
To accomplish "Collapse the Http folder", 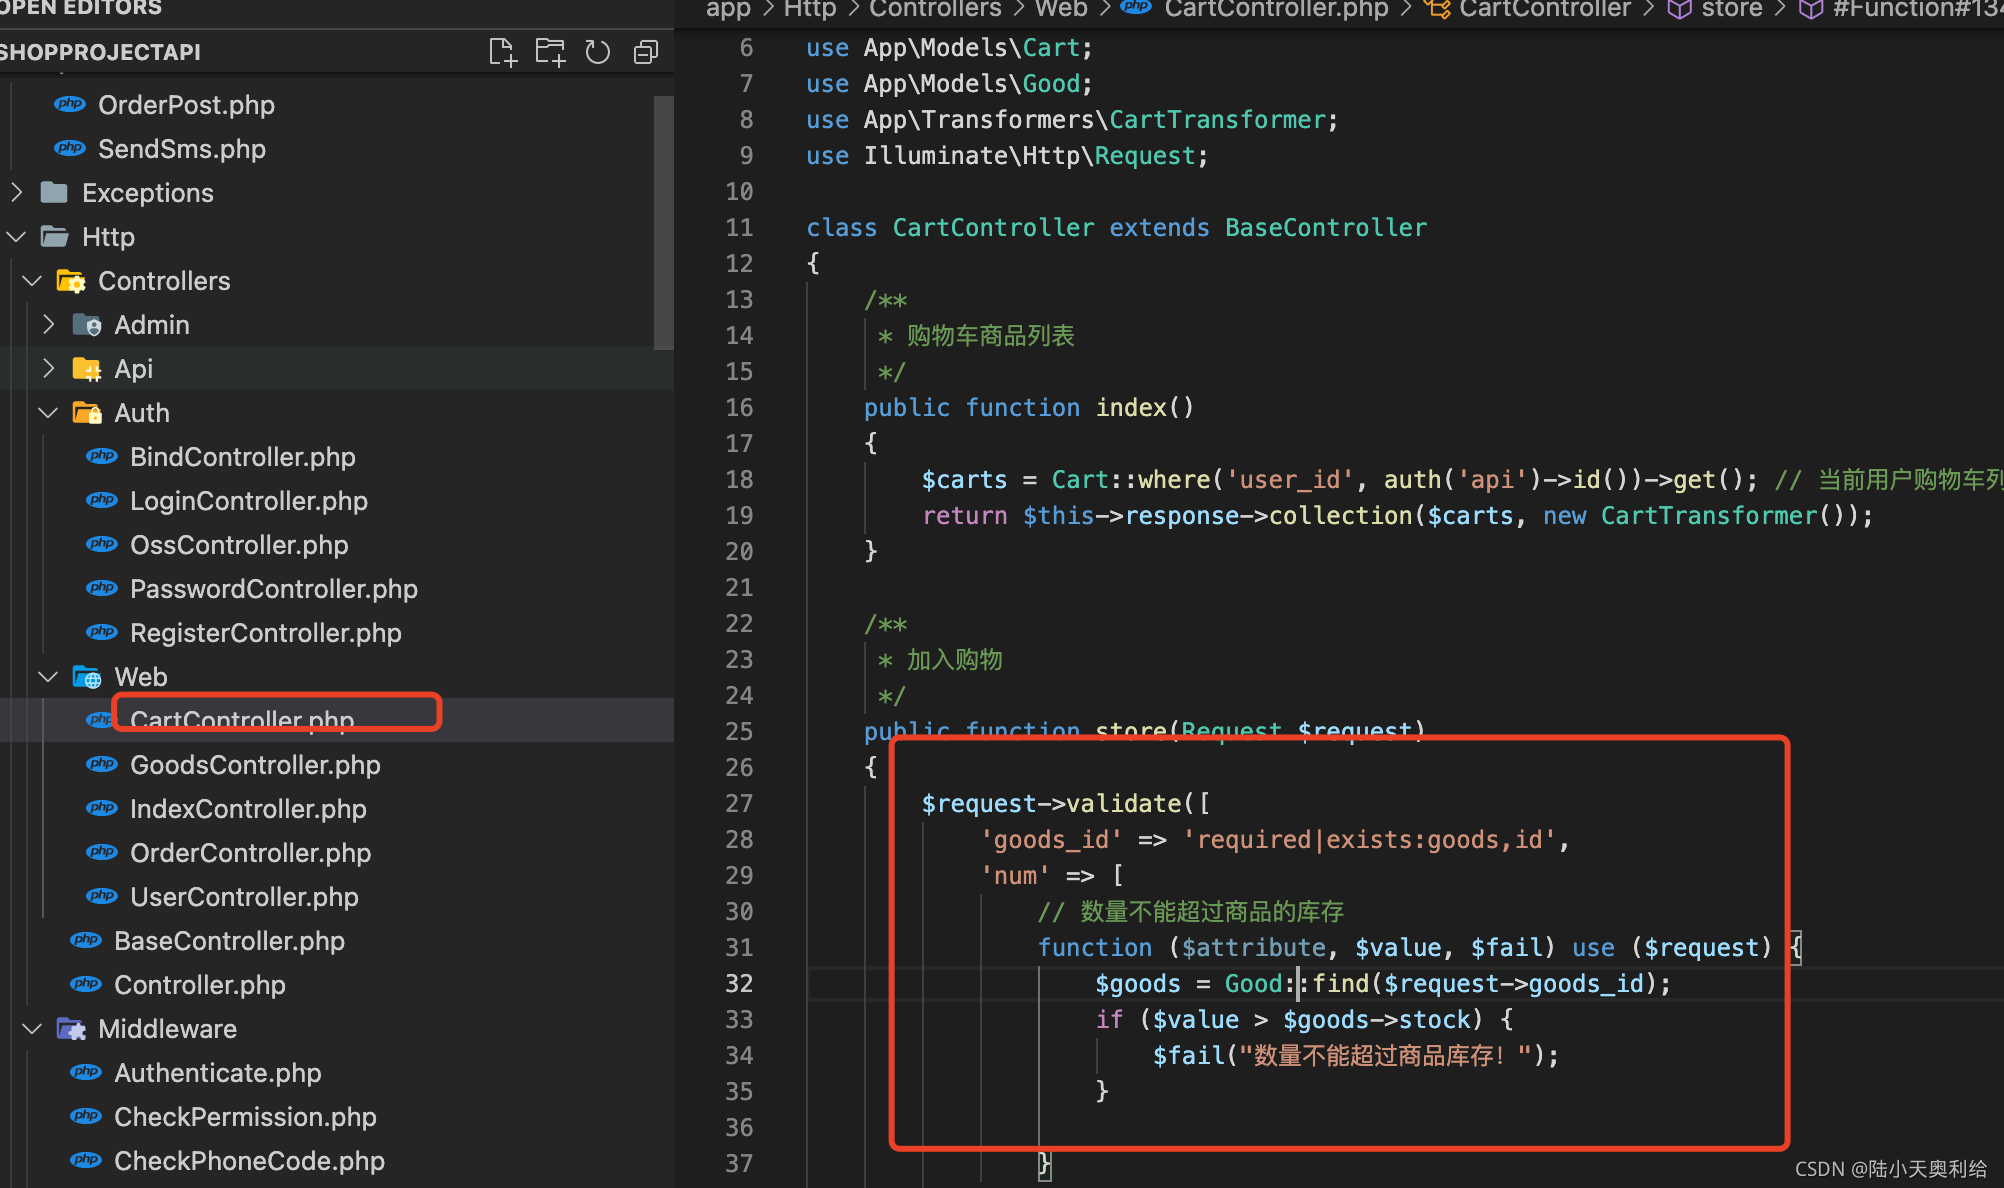I will (16, 237).
